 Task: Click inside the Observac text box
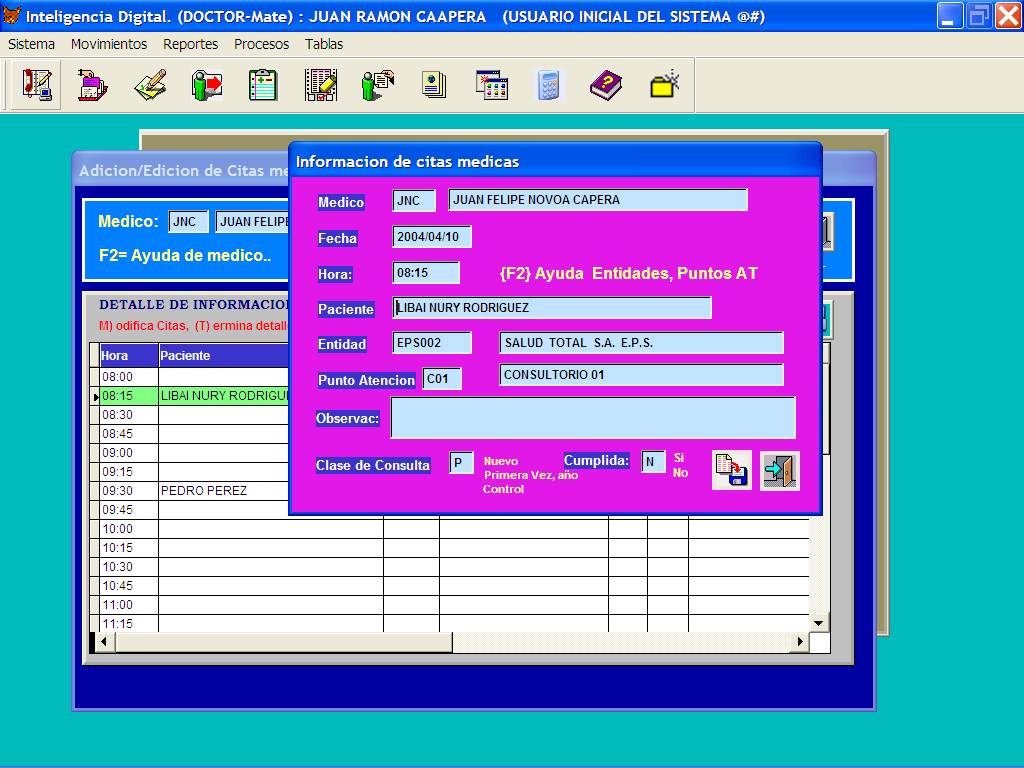coord(593,418)
